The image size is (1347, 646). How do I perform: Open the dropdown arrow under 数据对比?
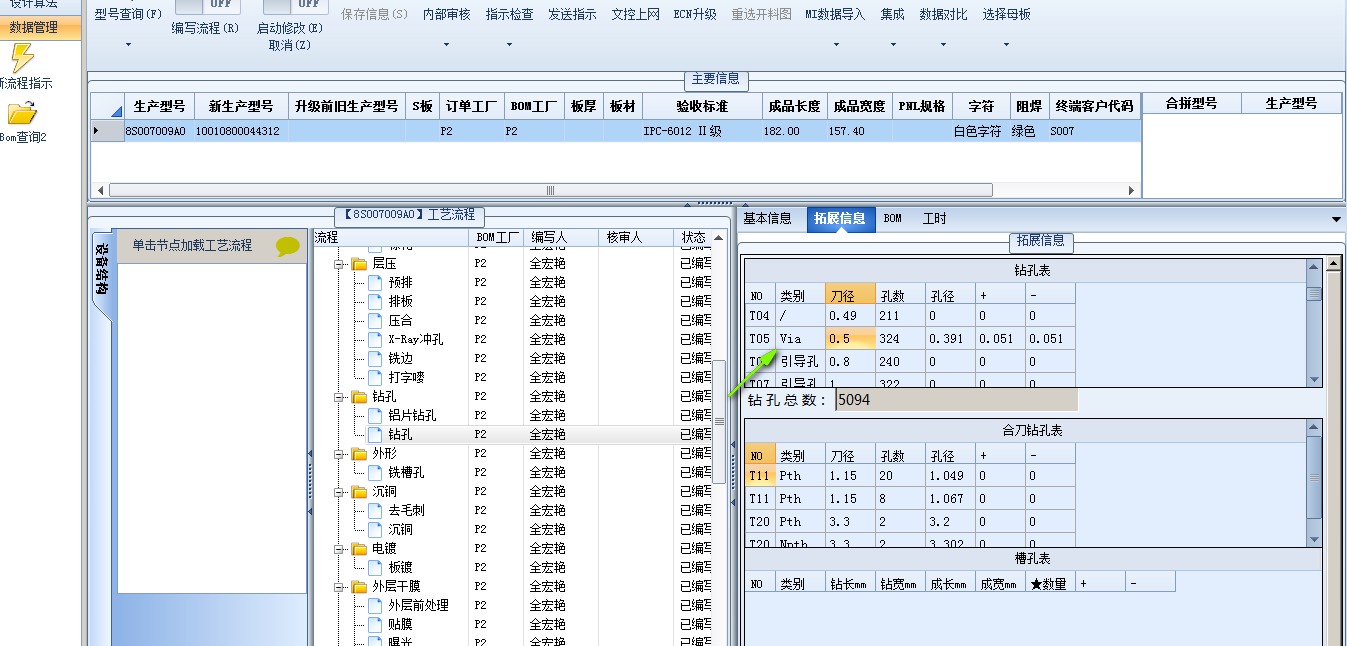[943, 45]
